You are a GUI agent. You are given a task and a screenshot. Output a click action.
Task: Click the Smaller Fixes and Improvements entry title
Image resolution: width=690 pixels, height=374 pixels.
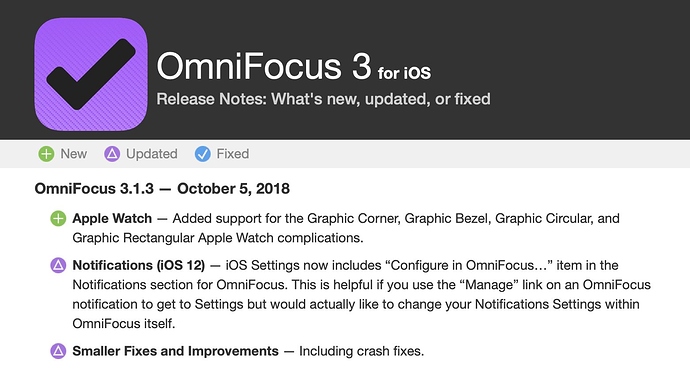176,351
